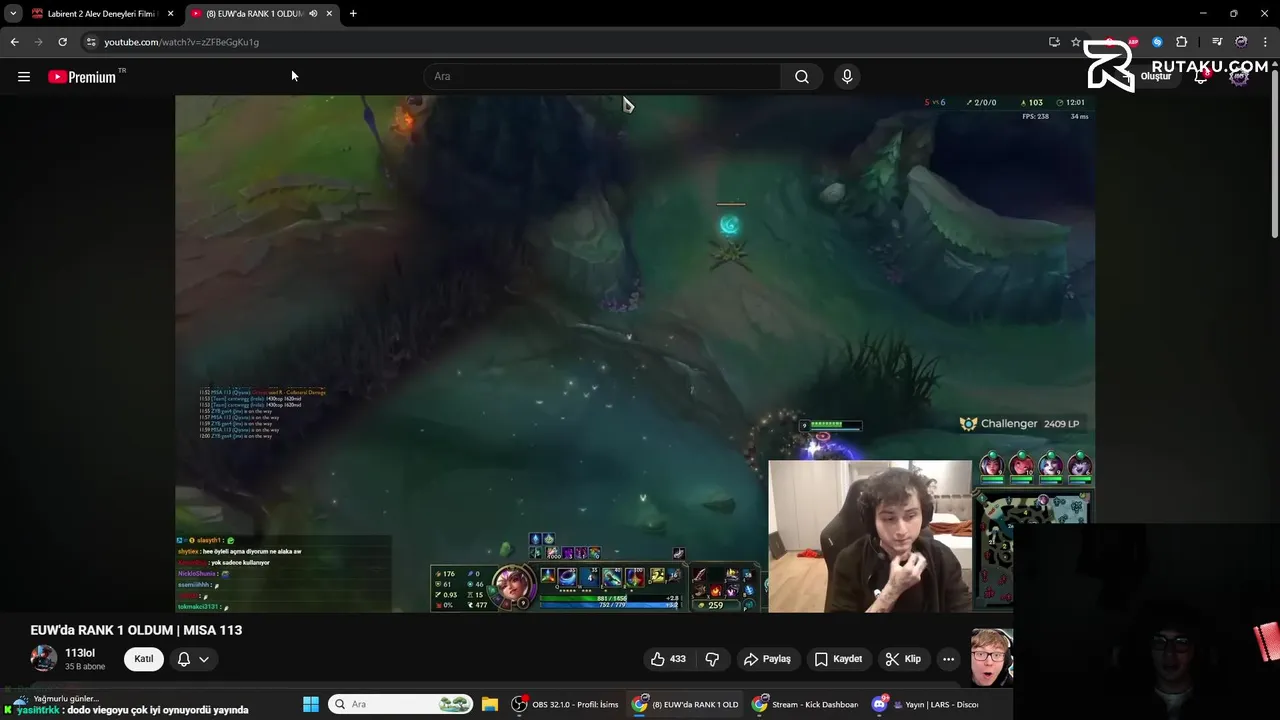Open Chrome three-dot main menu
1280x720 pixels.
[x=1266, y=42]
